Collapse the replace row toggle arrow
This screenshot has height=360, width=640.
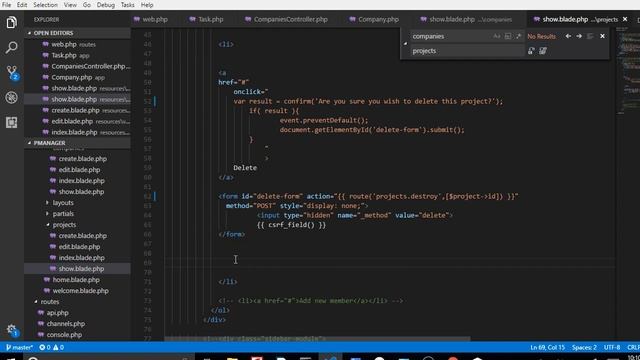pyautogui.click(x=405, y=44)
